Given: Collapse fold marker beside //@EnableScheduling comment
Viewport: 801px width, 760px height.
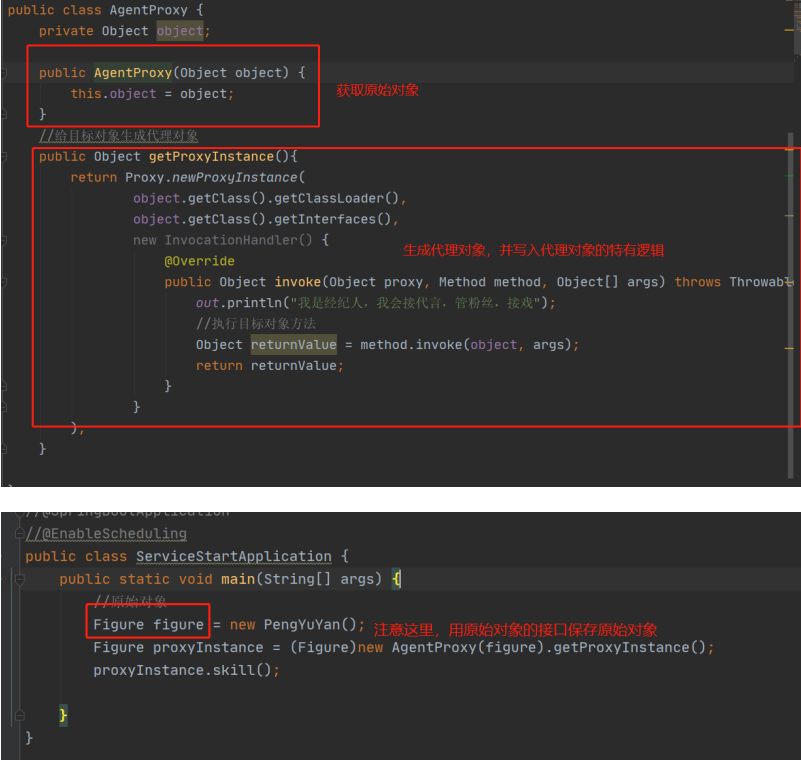Looking at the screenshot, I should pos(19,534).
